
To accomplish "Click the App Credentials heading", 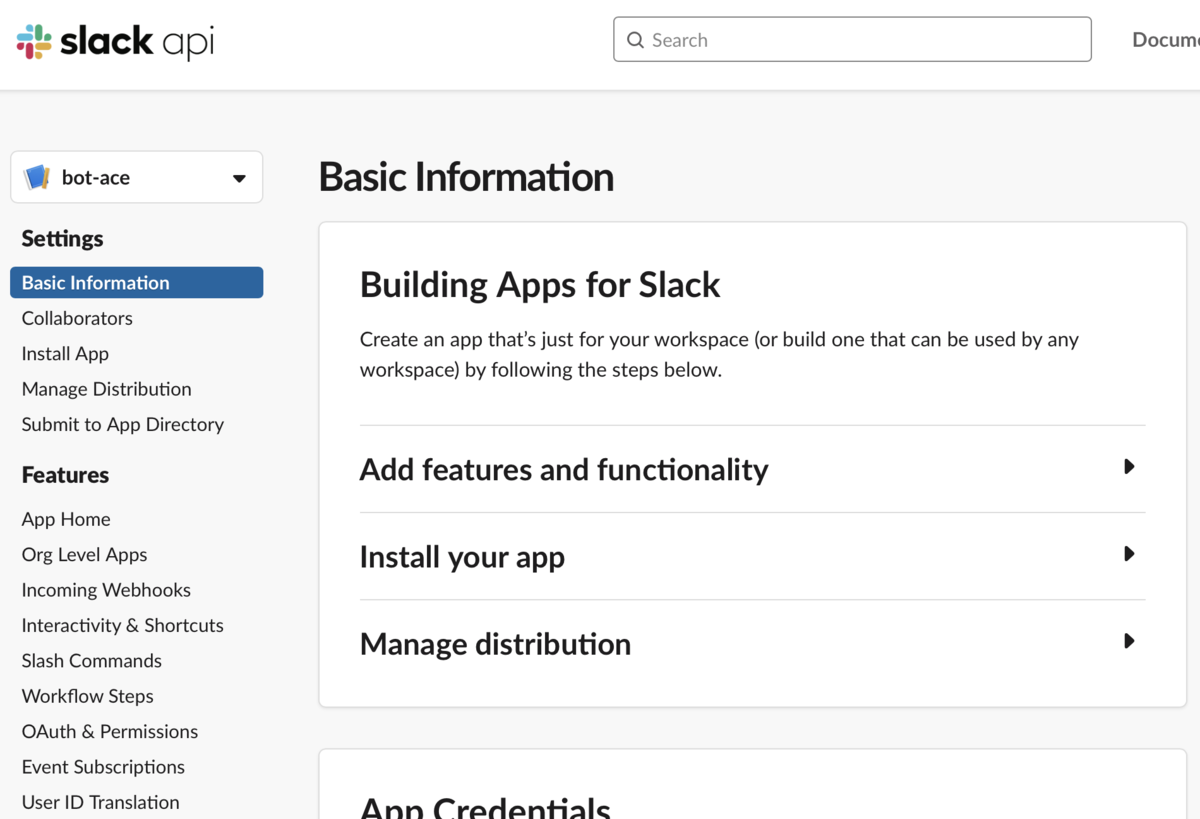I will (485, 807).
